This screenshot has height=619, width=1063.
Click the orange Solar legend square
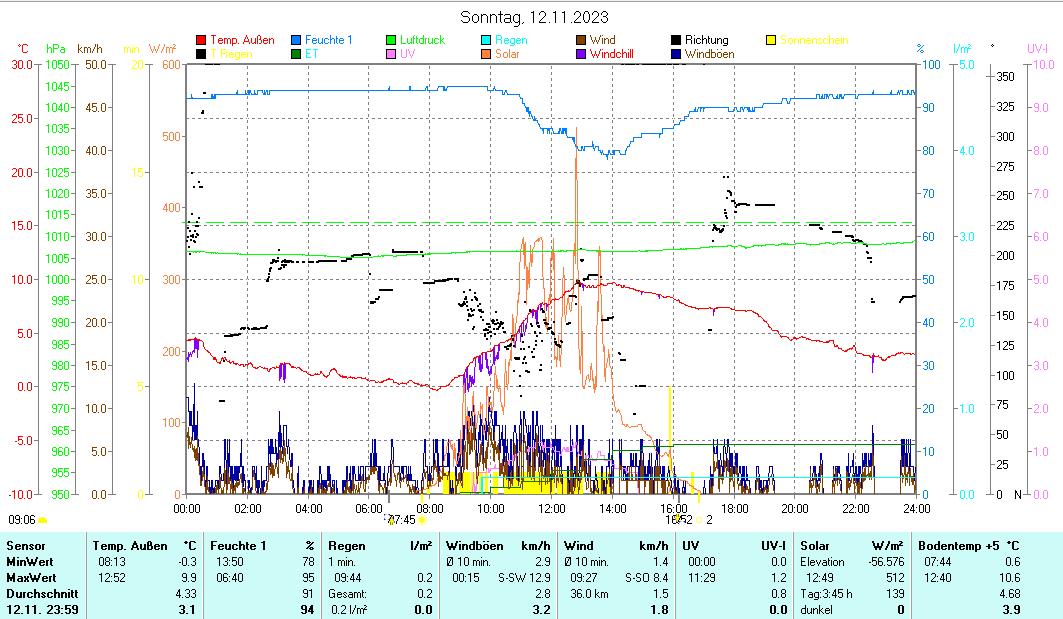coord(487,54)
